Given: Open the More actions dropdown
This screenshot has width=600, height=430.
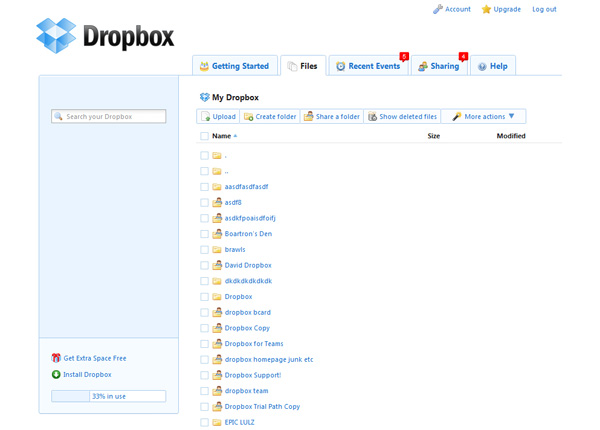Looking at the screenshot, I should 484,116.
